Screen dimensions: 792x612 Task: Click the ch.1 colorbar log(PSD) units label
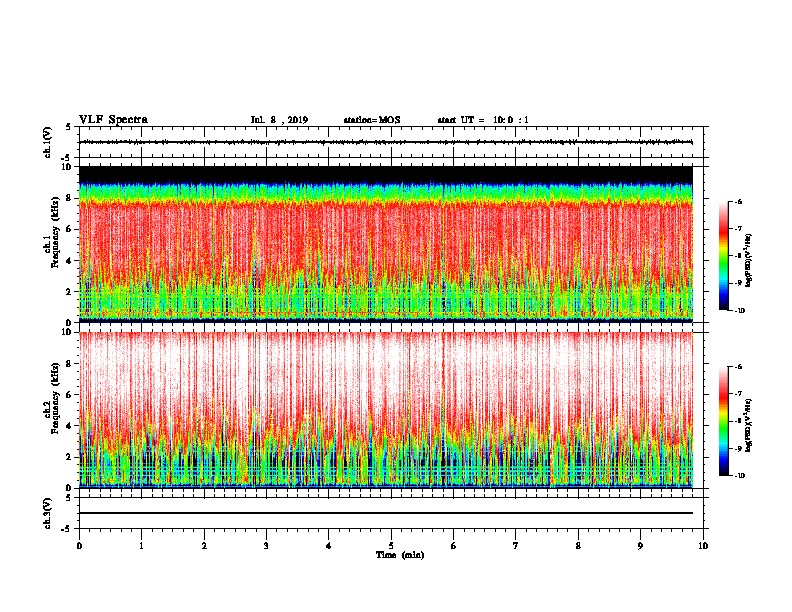[x=749, y=261]
